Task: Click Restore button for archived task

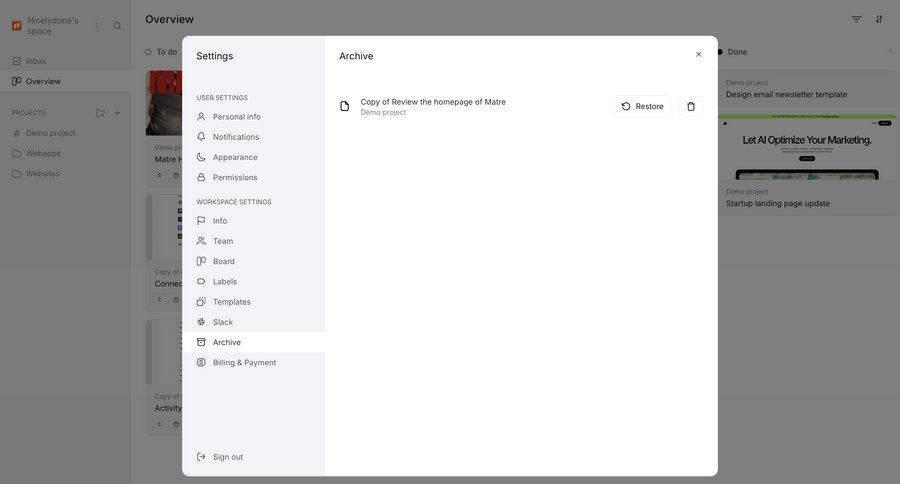Action: [x=642, y=106]
